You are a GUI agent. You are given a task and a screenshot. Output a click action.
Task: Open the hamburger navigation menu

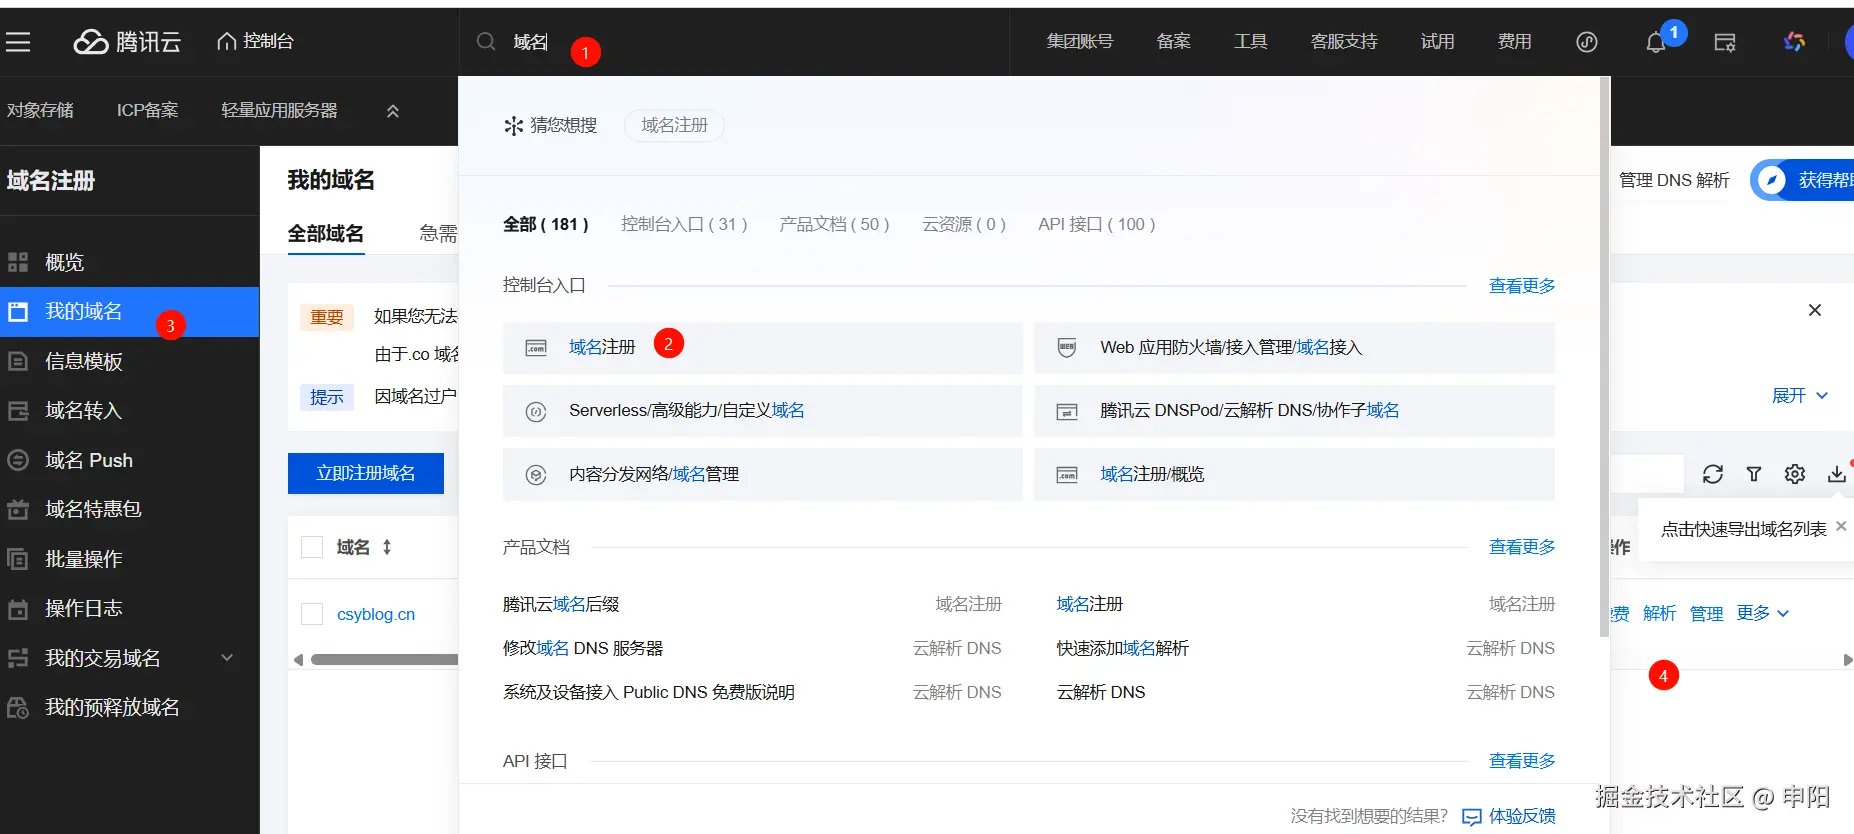click(18, 42)
